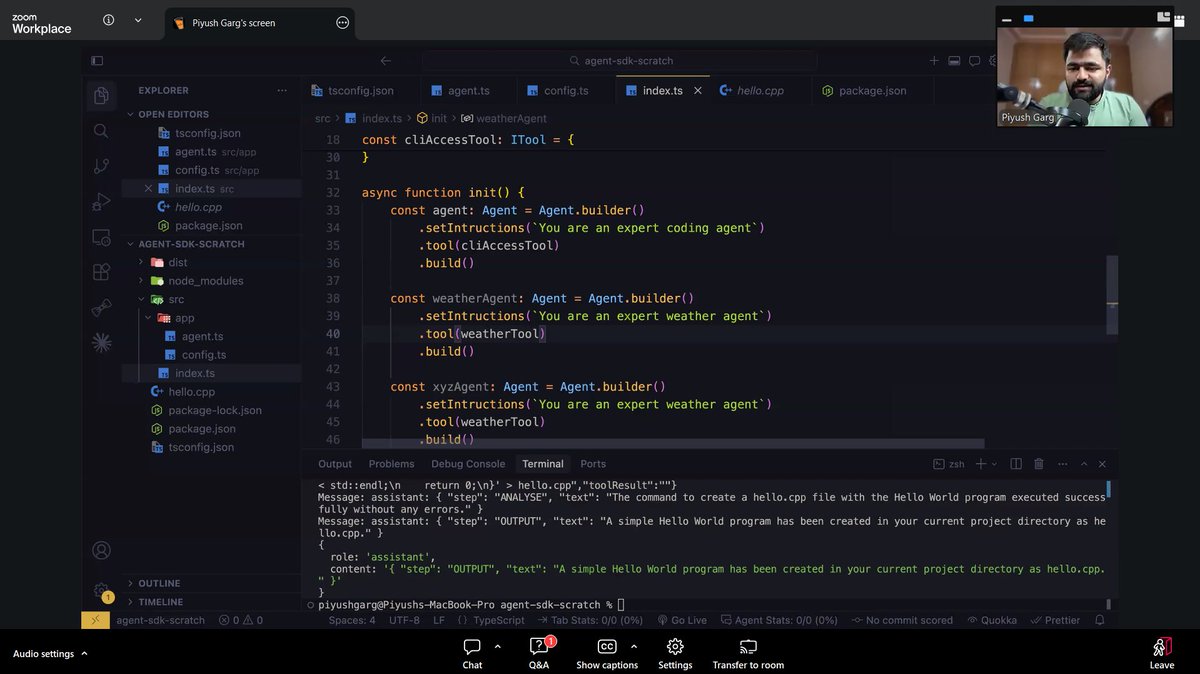
Task: Click the go back arrow in the title bar
Action: pos(386,61)
